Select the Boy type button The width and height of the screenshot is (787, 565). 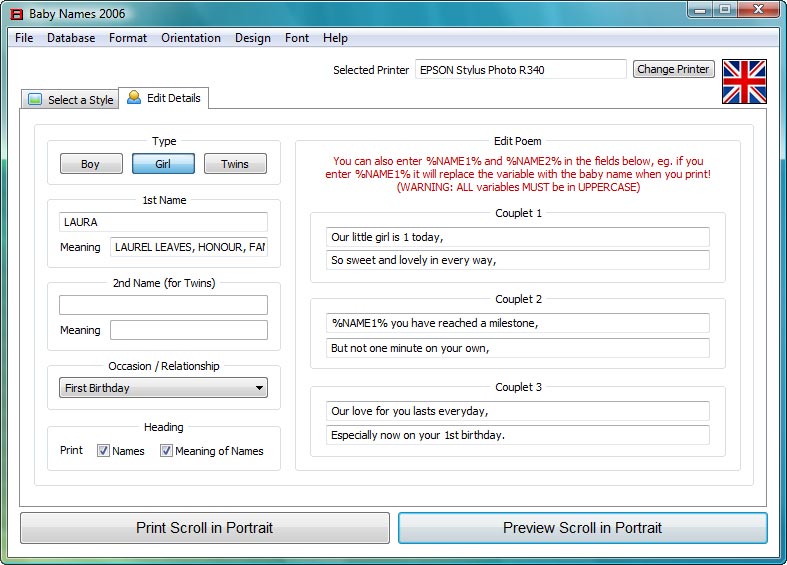click(91, 164)
